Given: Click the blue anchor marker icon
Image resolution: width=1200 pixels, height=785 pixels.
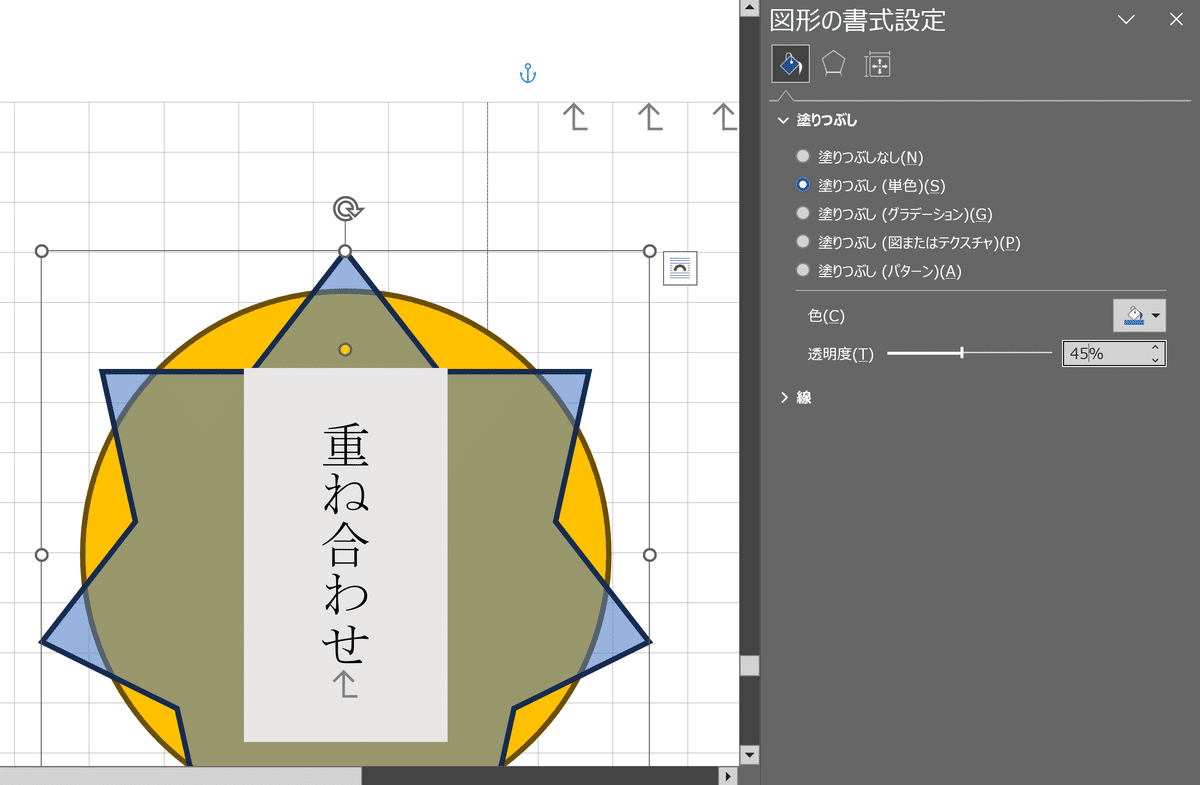Looking at the screenshot, I should point(528,73).
